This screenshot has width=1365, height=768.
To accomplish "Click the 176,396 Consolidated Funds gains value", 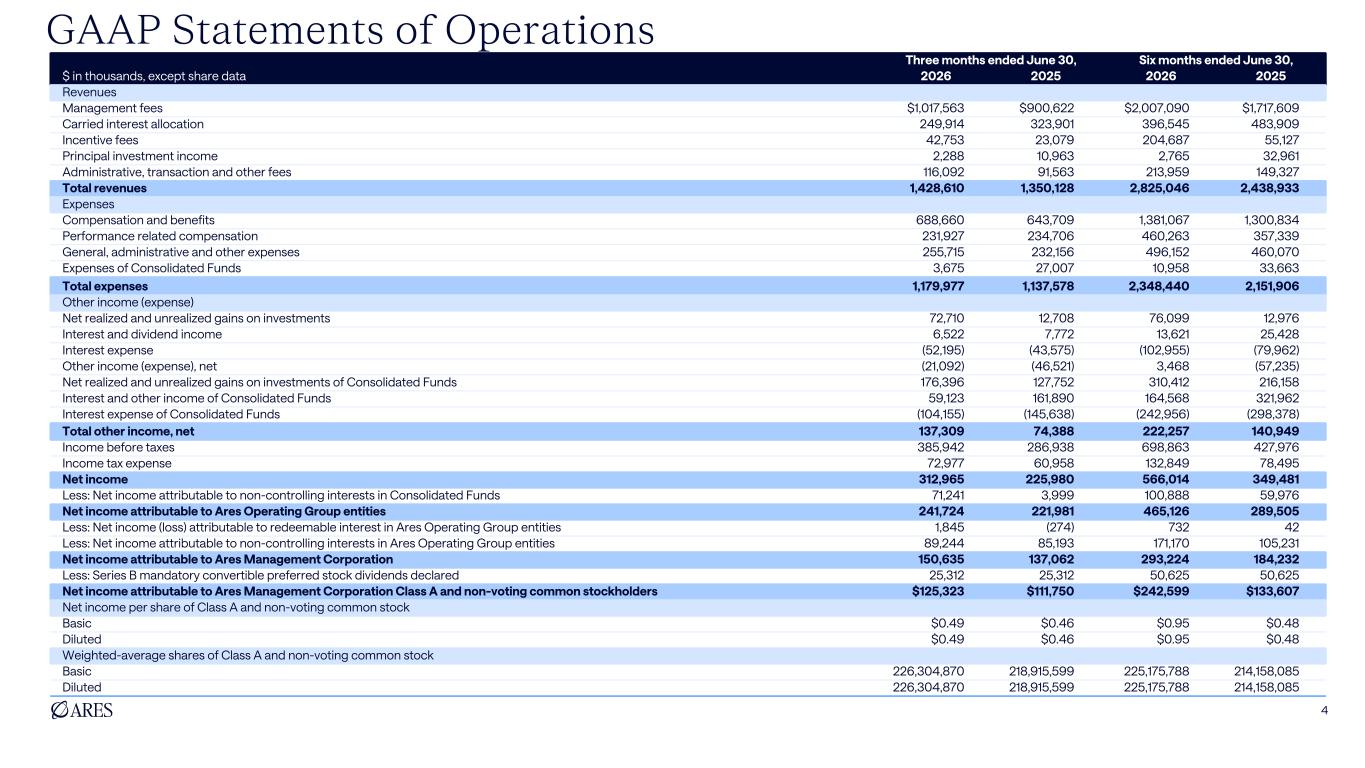I will pos(940,382).
